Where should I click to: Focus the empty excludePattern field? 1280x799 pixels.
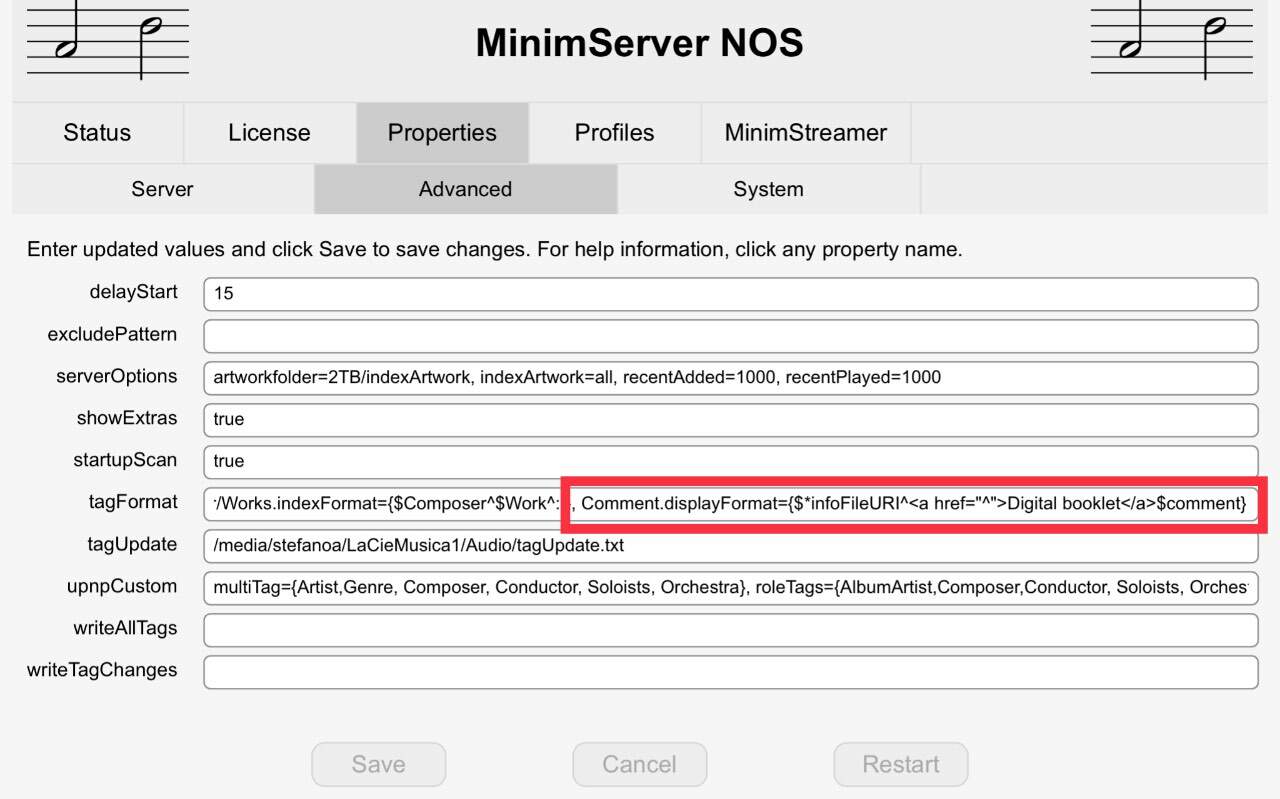point(730,336)
